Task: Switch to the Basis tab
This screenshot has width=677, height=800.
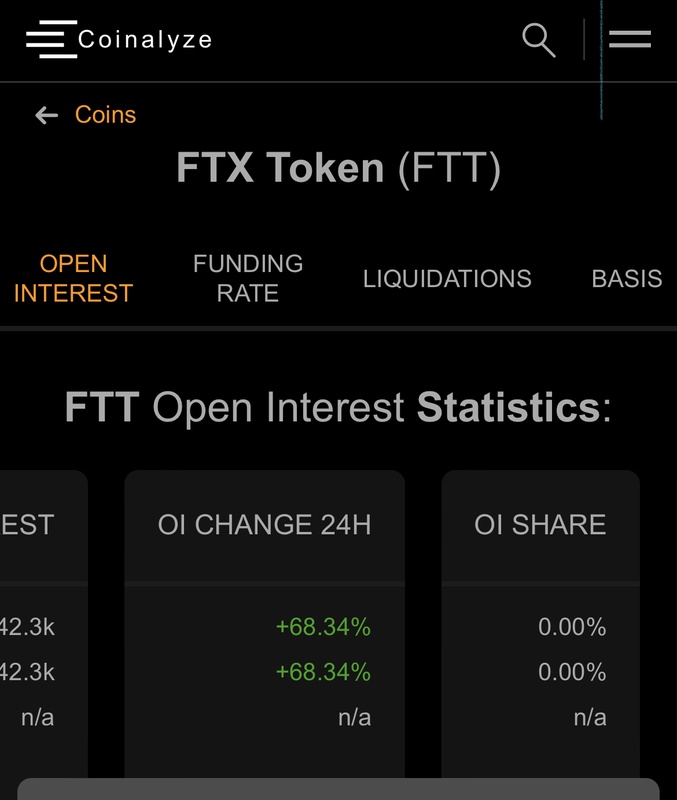Action: (x=627, y=279)
